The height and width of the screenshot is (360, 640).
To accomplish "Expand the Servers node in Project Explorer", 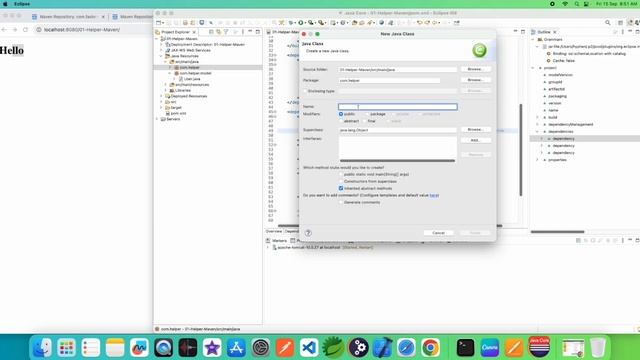I will (157, 119).
